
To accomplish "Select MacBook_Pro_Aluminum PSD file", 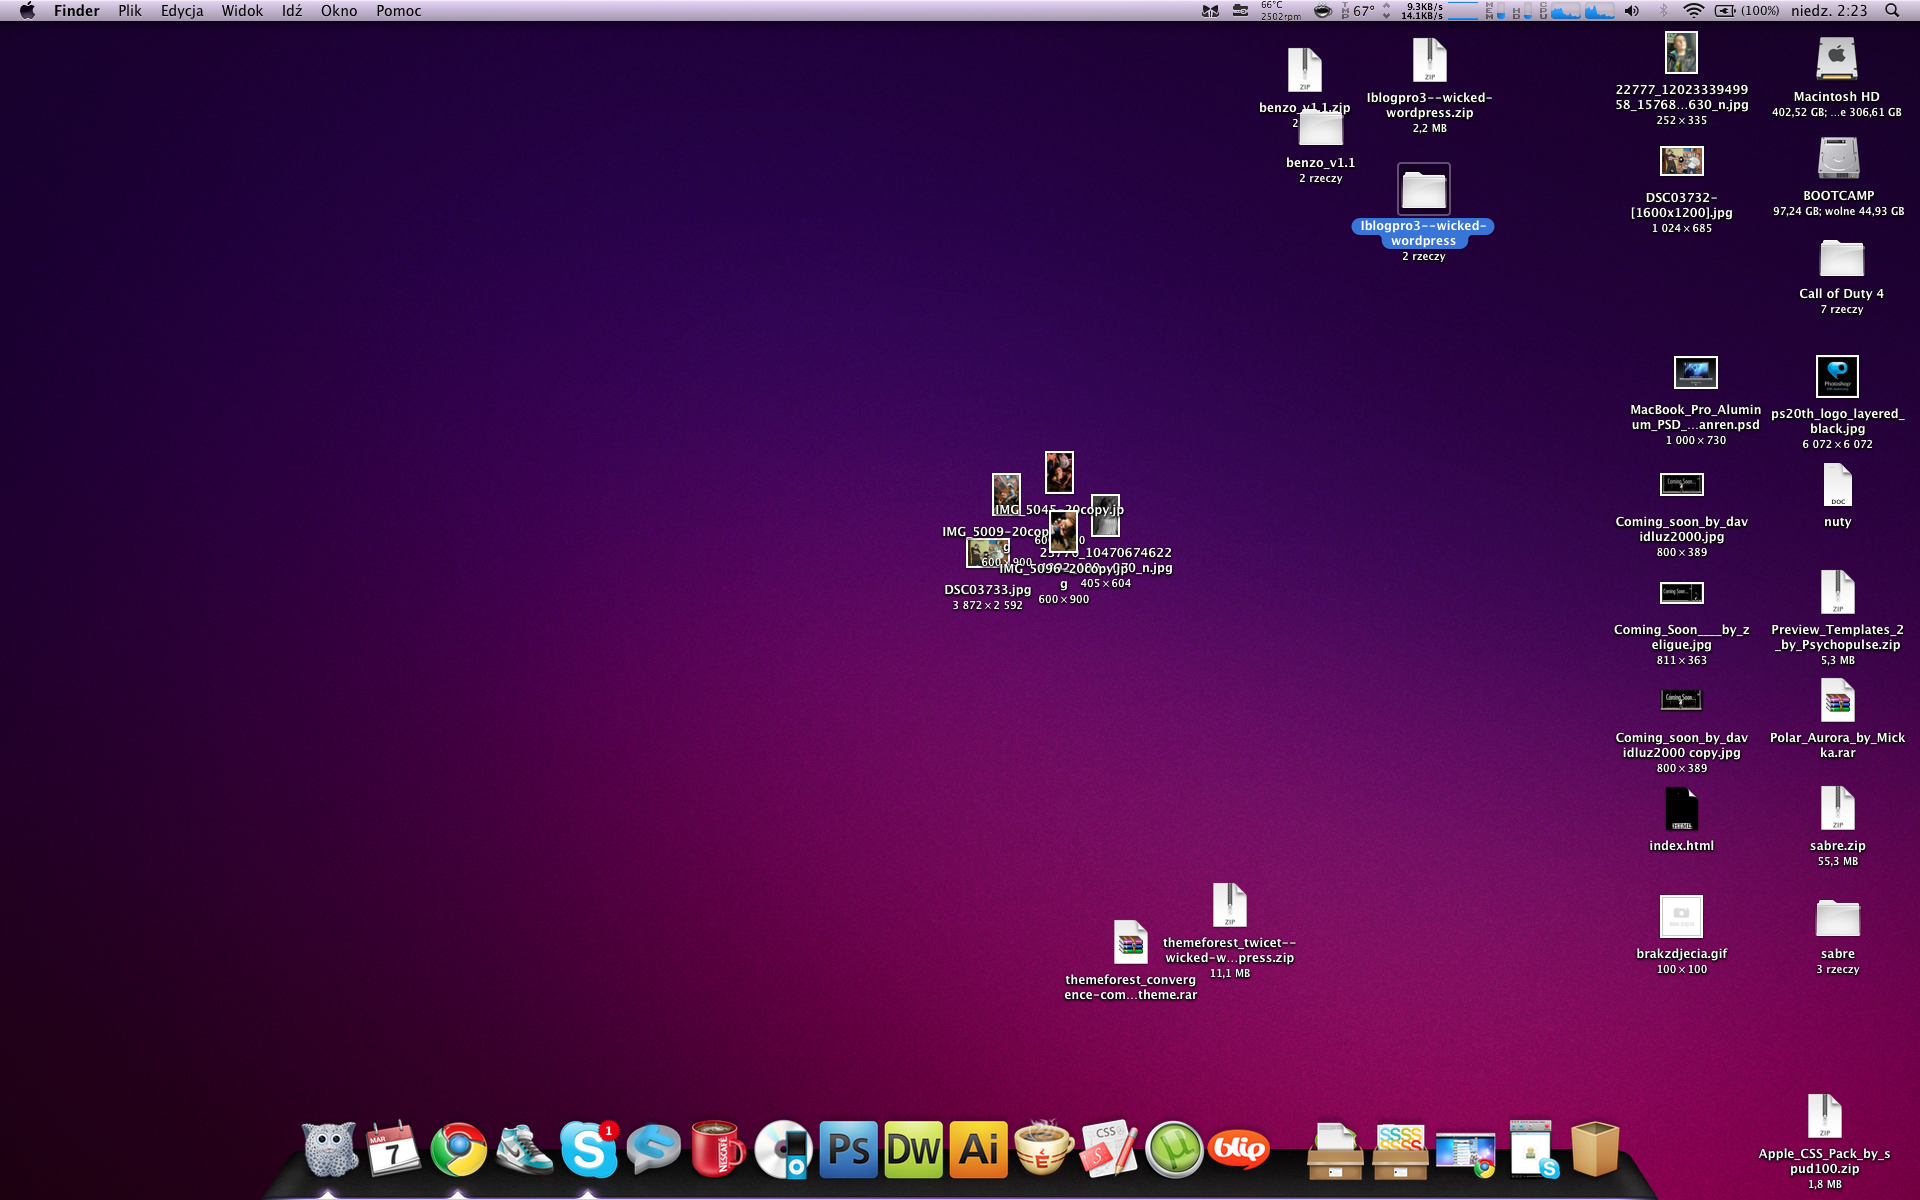I will 1695,373.
